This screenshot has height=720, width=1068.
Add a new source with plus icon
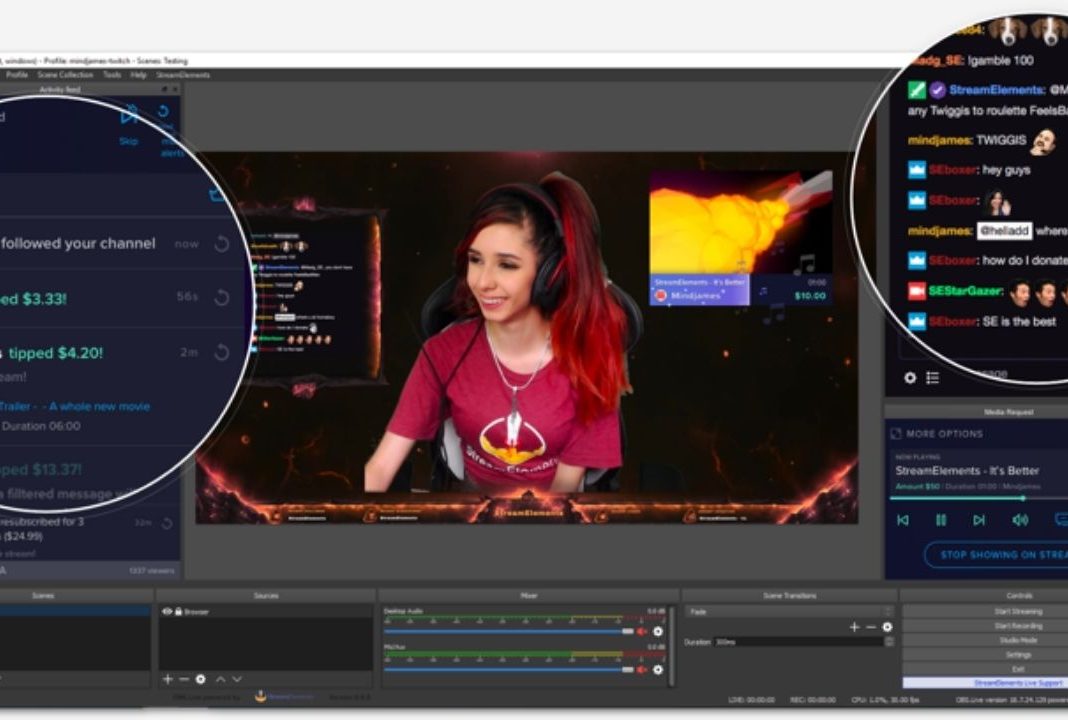pyautogui.click(x=168, y=679)
